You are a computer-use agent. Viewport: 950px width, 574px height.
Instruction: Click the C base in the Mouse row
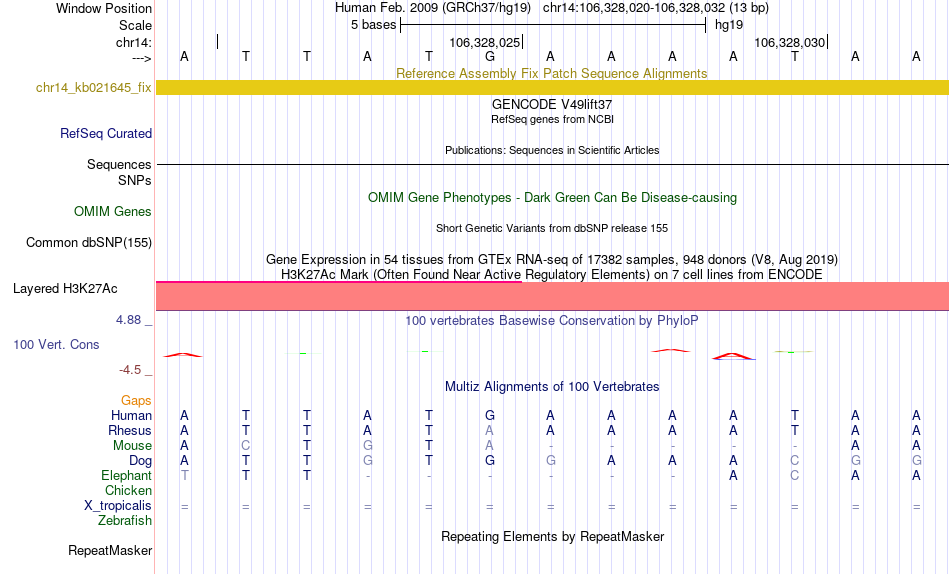point(245,446)
